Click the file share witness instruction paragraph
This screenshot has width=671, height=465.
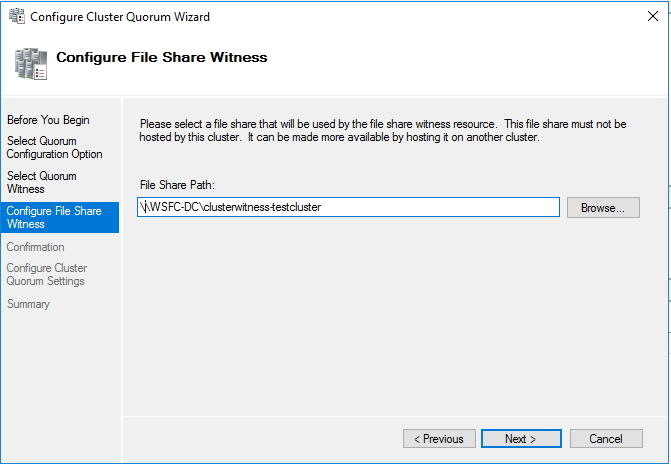pos(383,130)
